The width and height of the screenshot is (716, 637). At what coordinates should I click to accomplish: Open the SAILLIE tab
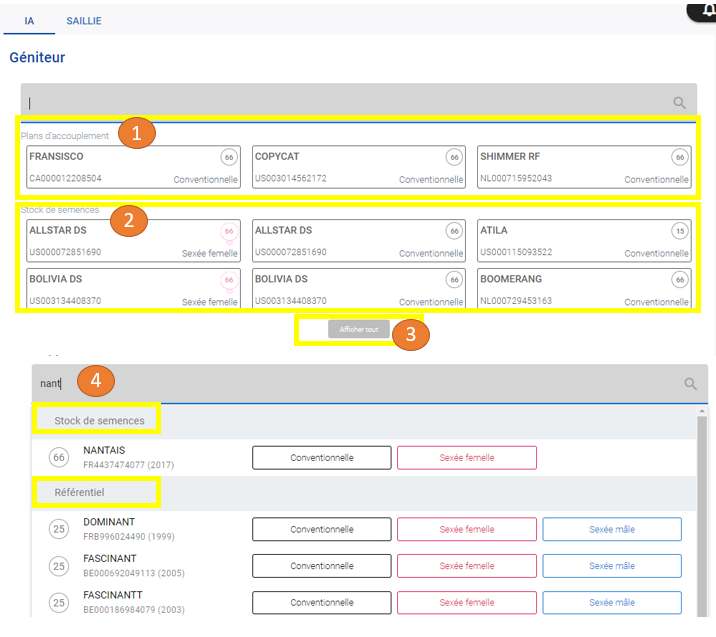(84, 21)
